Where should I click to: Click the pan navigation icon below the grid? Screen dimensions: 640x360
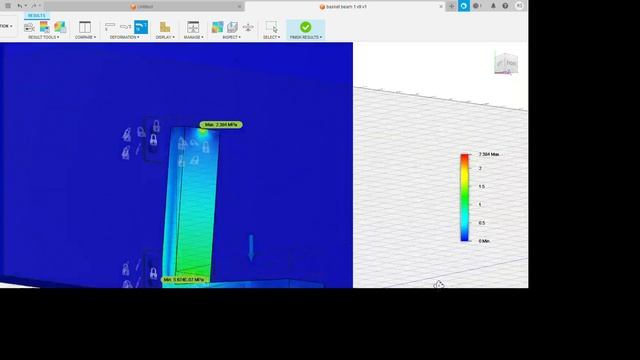(x=439, y=284)
